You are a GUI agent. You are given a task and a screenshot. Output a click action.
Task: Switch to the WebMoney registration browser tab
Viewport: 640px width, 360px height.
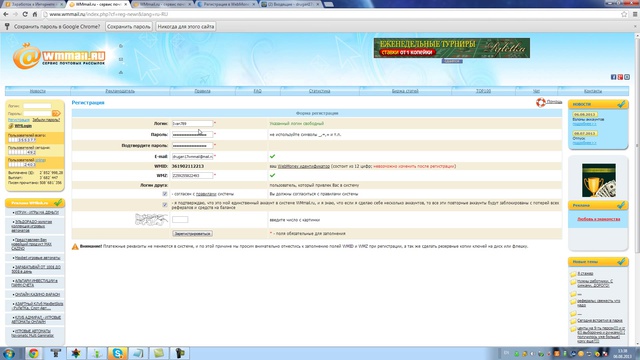227,4
